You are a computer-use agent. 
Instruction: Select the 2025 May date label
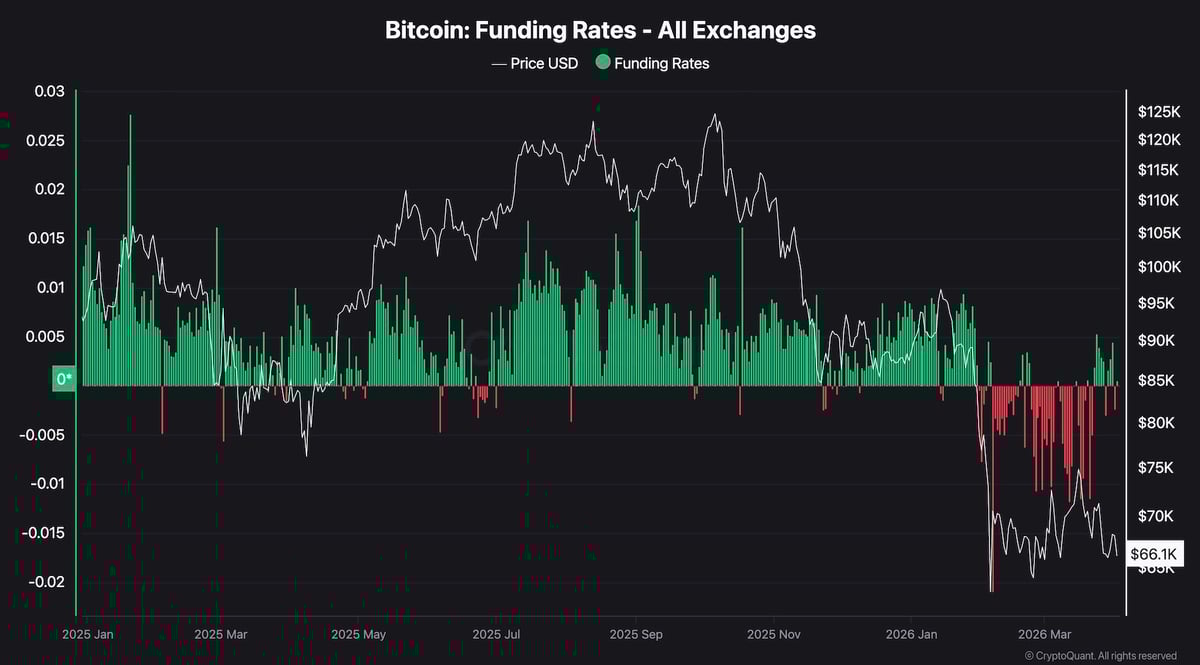pos(358,634)
